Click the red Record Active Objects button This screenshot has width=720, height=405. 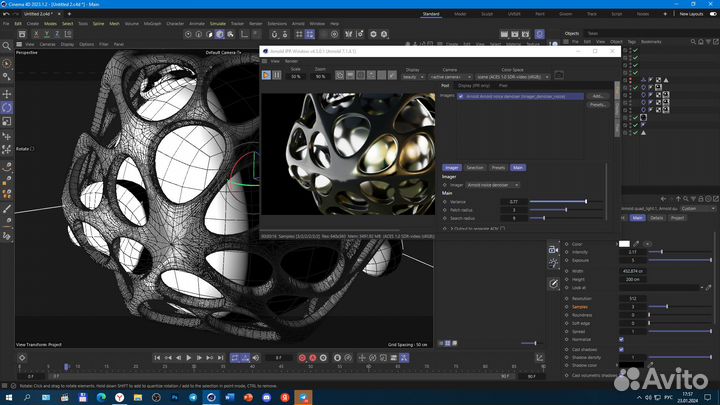(302, 358)
